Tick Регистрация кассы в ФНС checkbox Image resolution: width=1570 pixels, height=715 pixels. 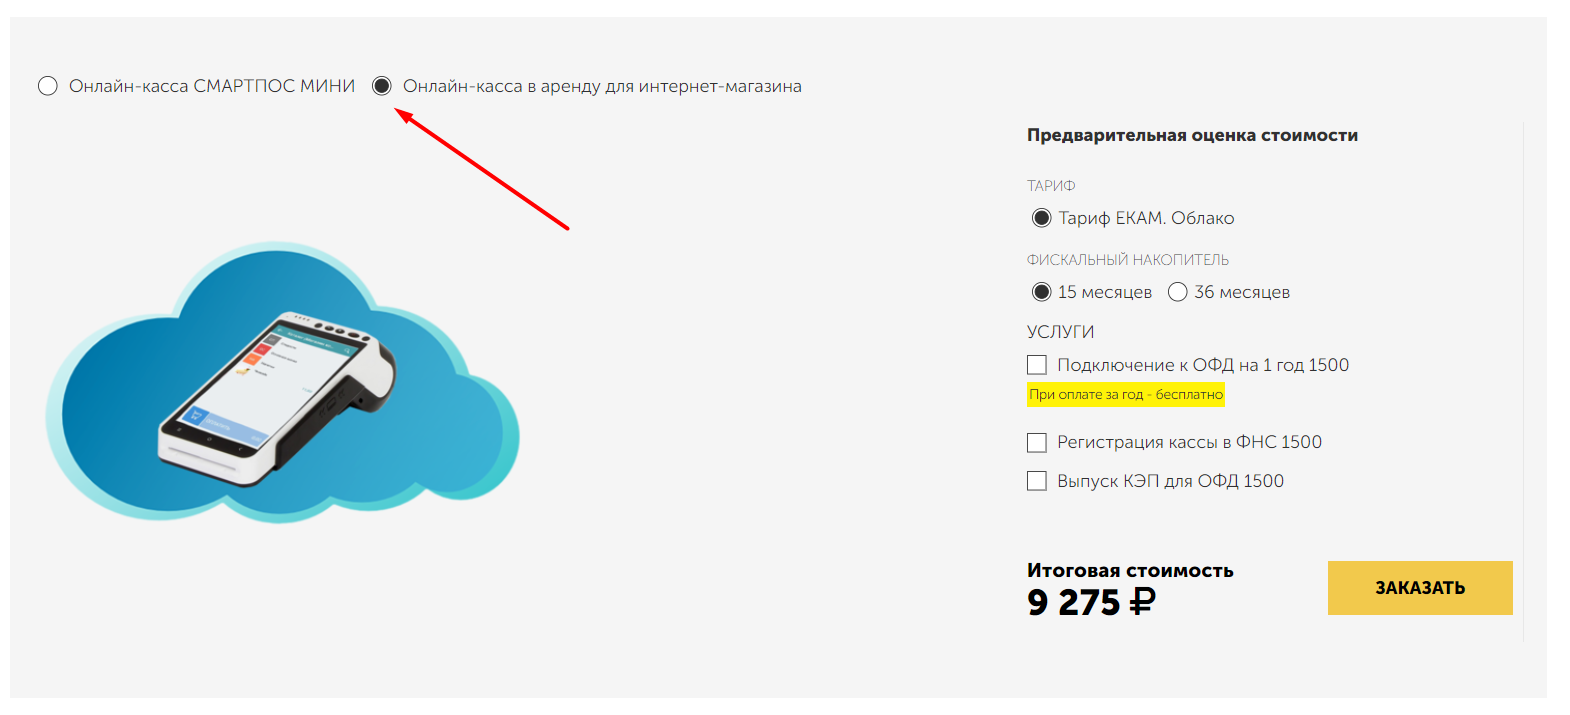(1037, 442)
